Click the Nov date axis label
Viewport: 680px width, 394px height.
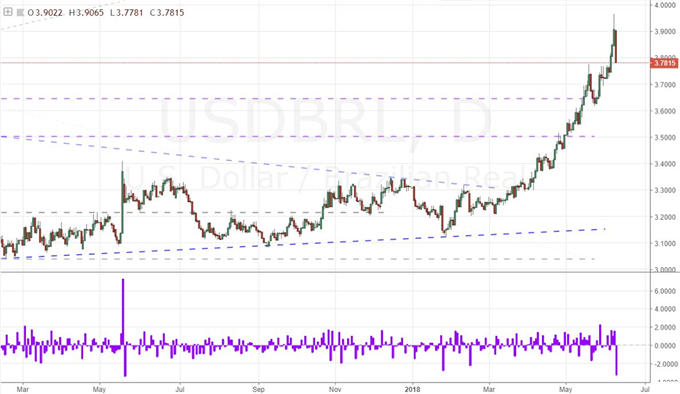click(x=335, y=389)
